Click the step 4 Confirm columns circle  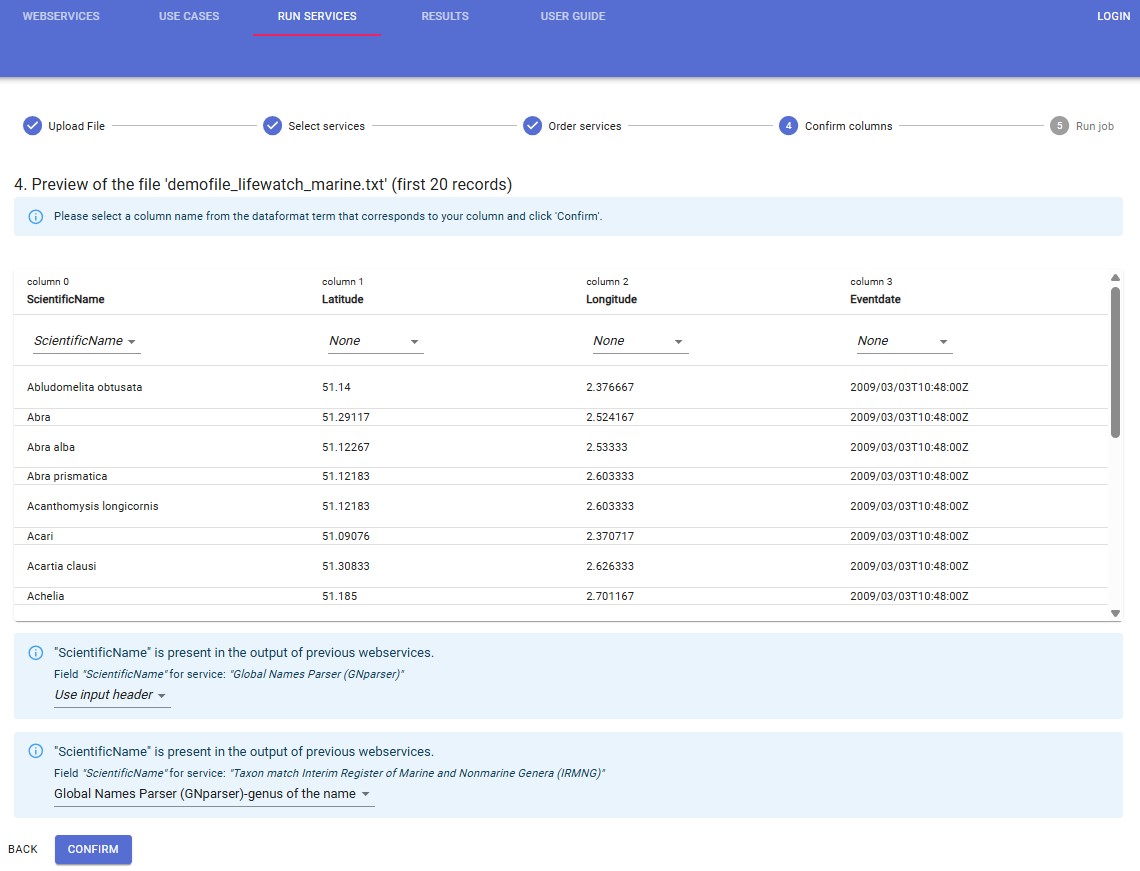coord(788,126)
